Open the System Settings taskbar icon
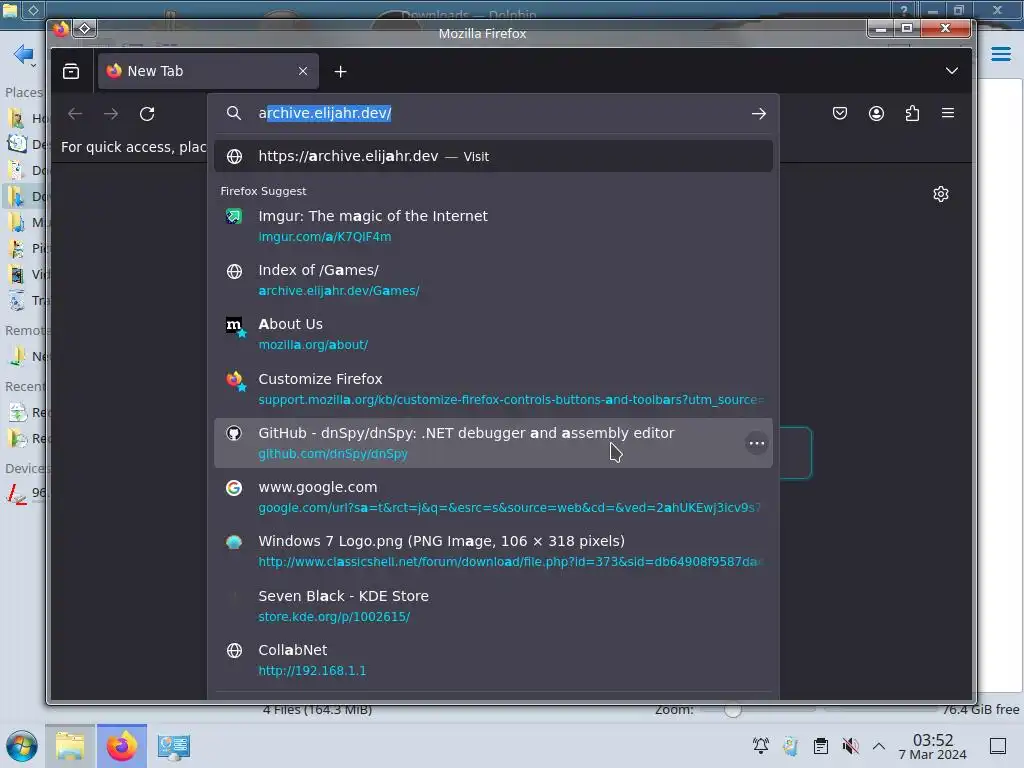 pyautogui.click(x=173, y=746)
